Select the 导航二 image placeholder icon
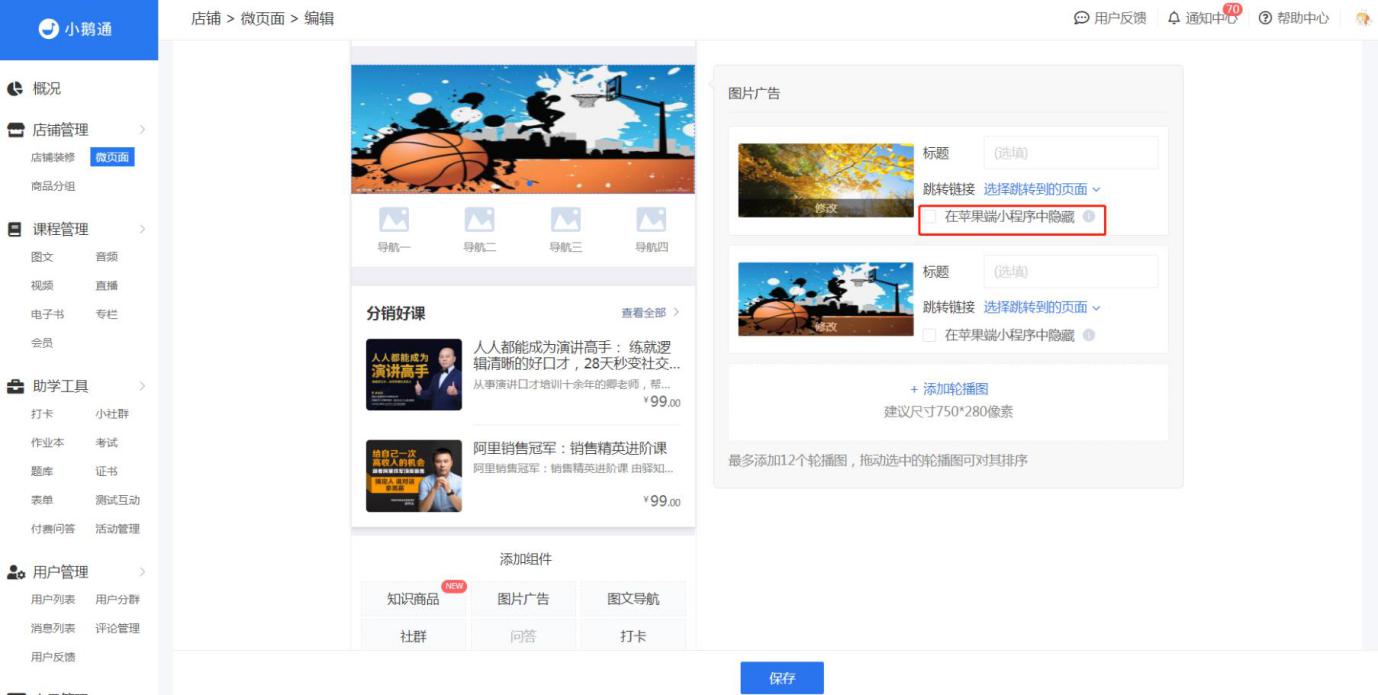 click(x=480, y=220)
